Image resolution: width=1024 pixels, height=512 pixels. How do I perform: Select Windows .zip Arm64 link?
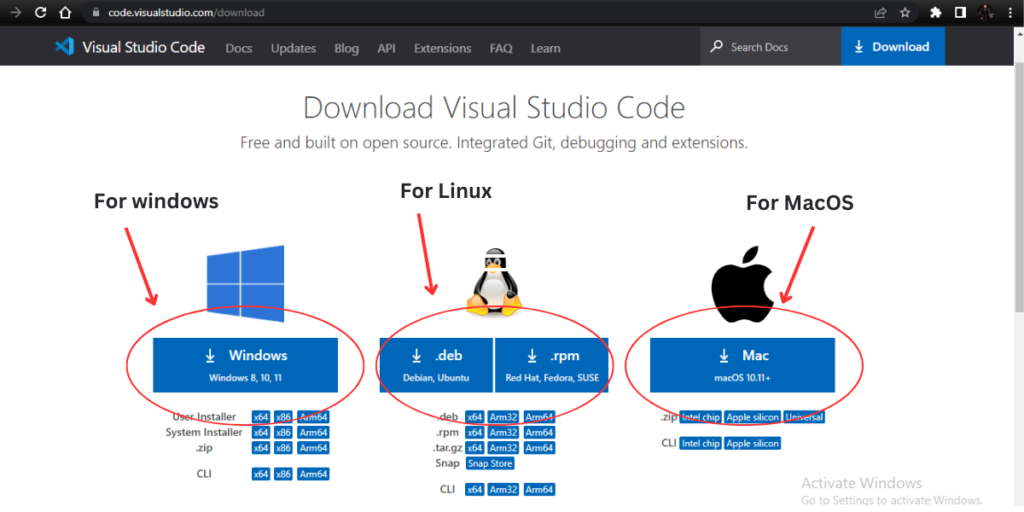tap(313, 448)
